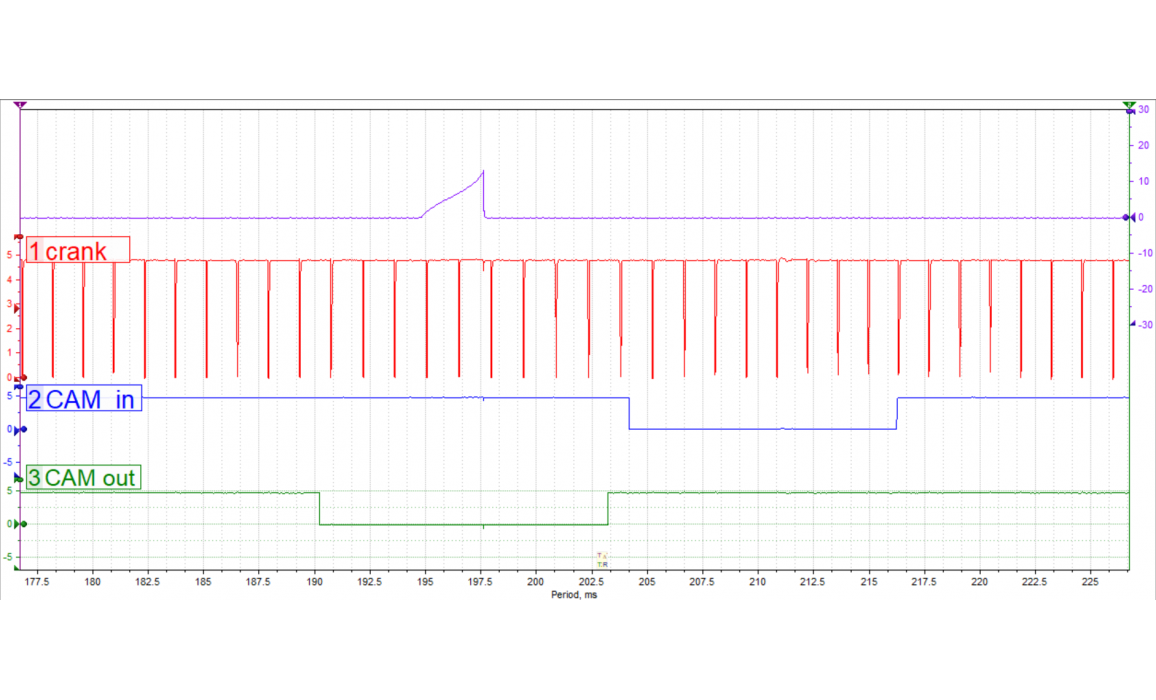Screen dimensions: 1156x700
Task: Click the rising edge of the blue CAM in signal
Action: coord(897,413)
